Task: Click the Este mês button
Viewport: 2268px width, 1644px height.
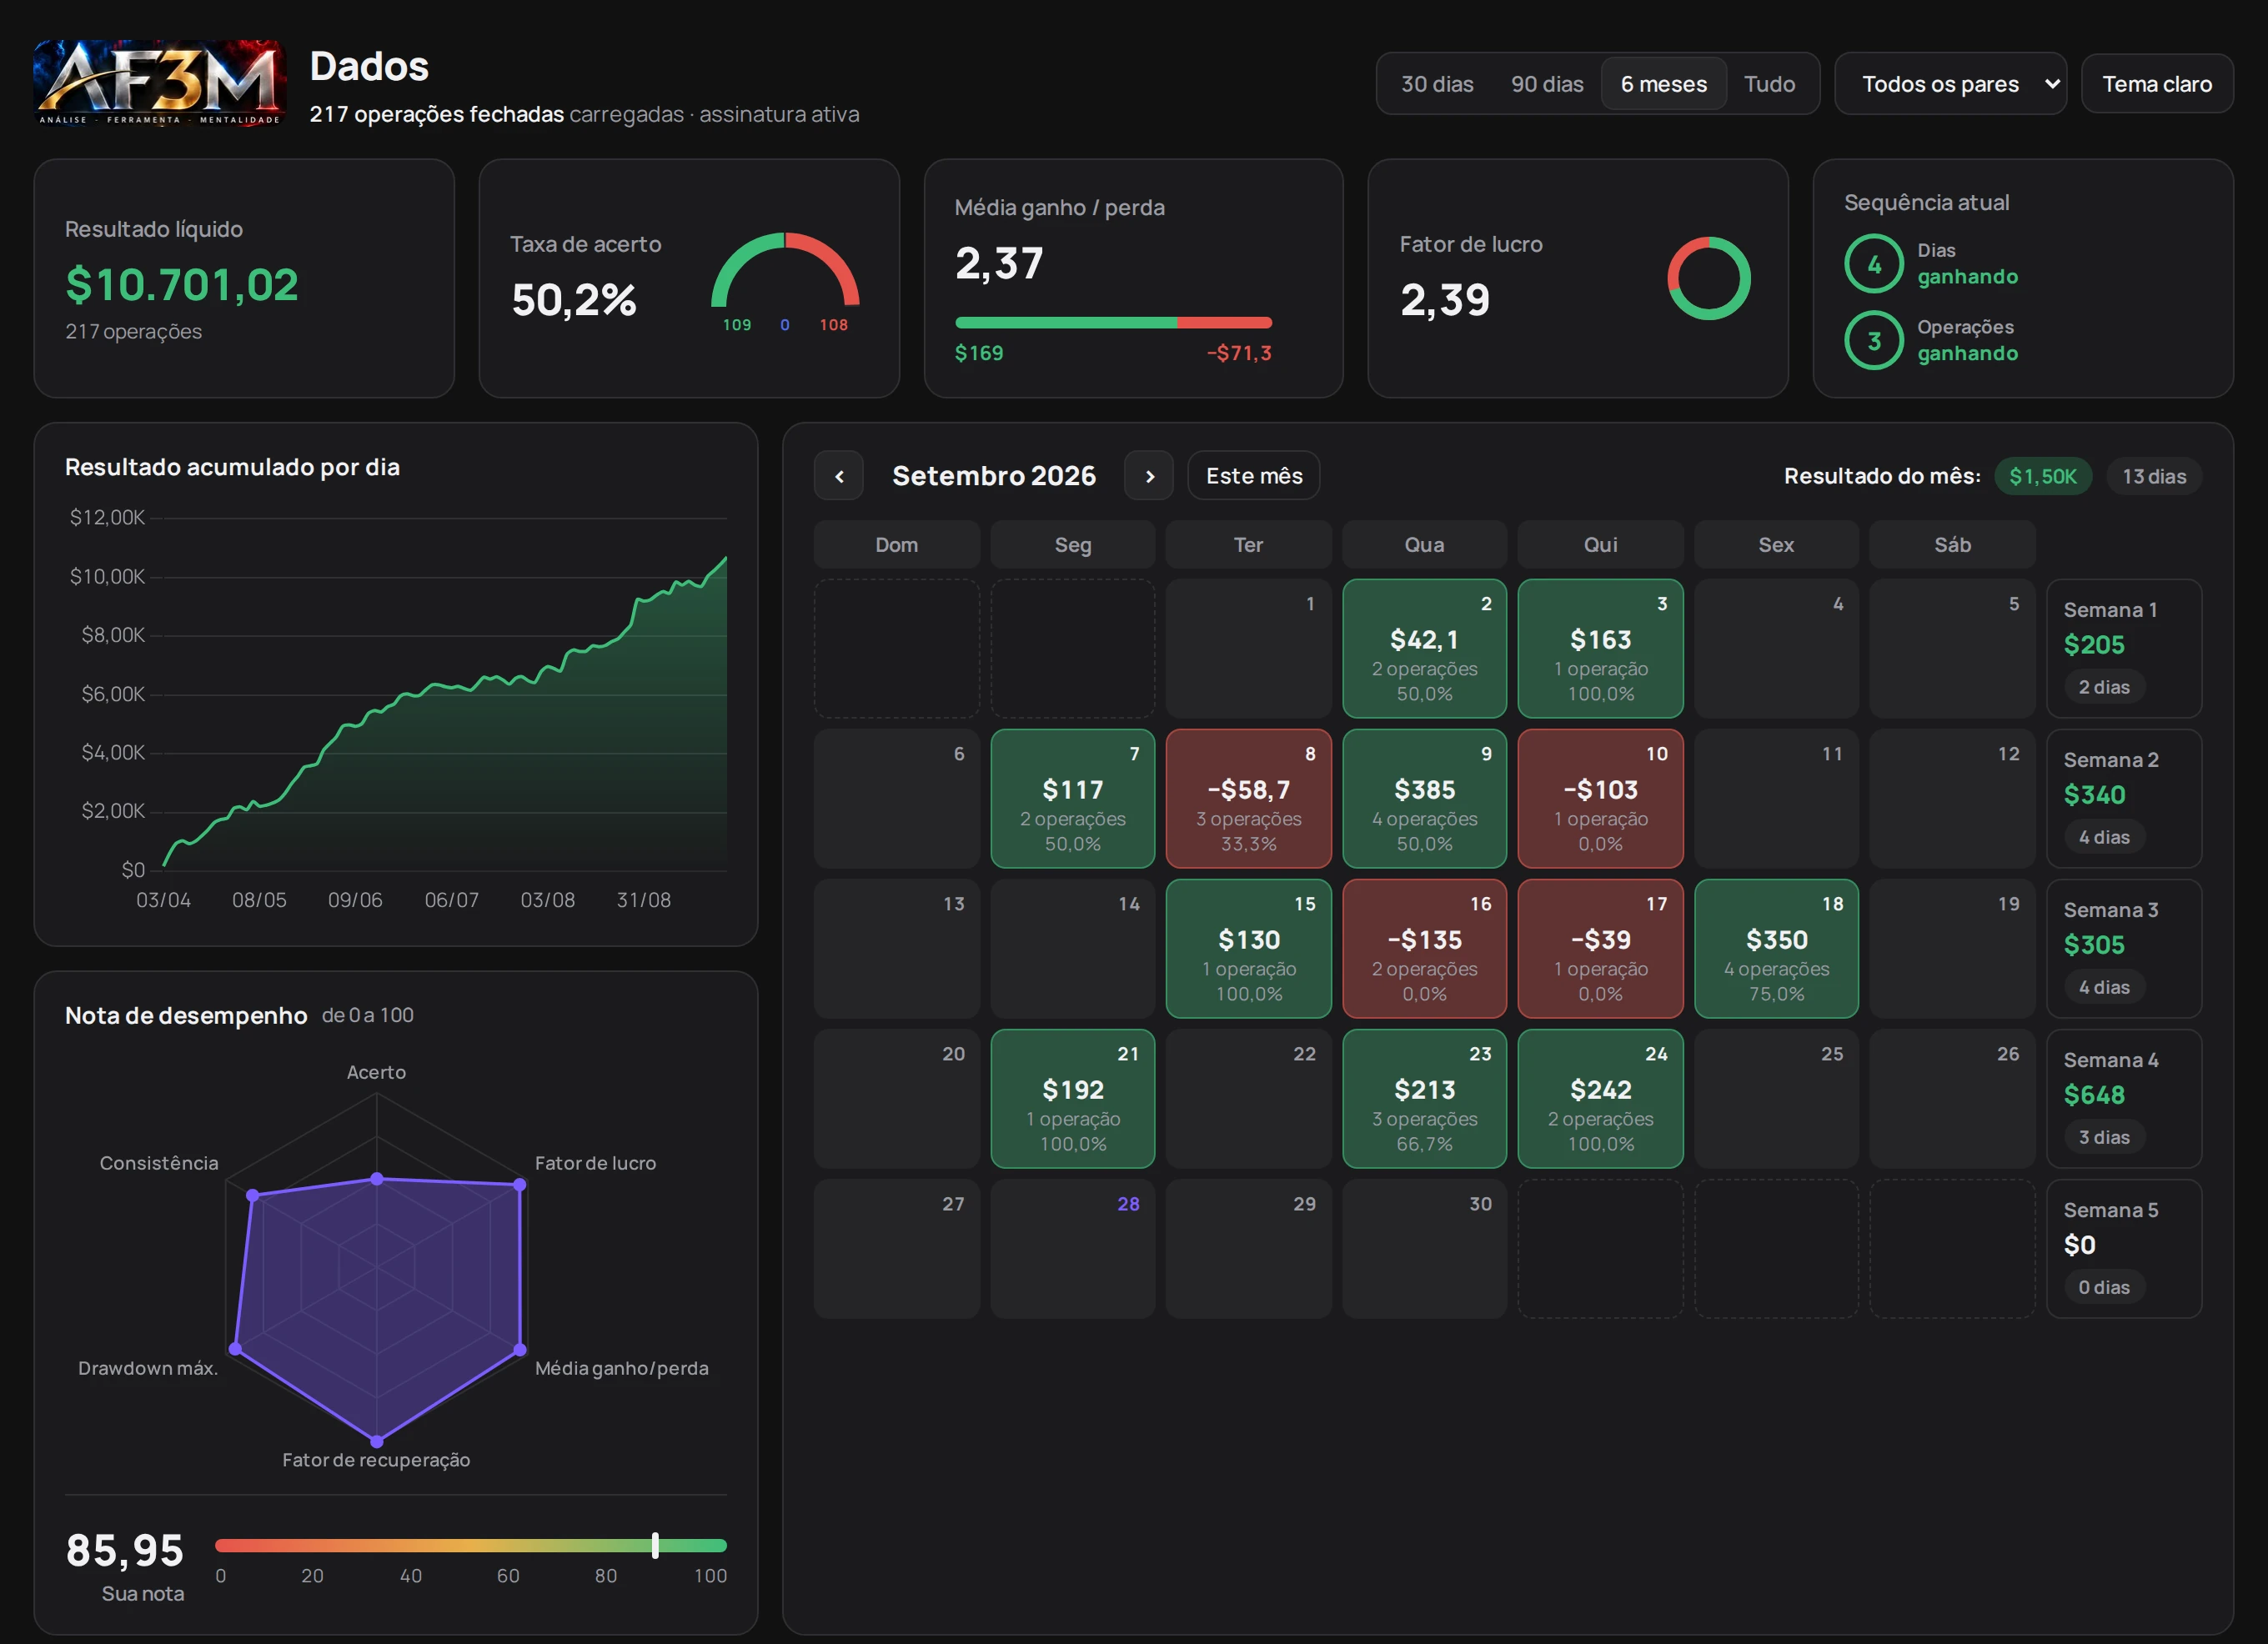Action: [x=1254, y=476]
